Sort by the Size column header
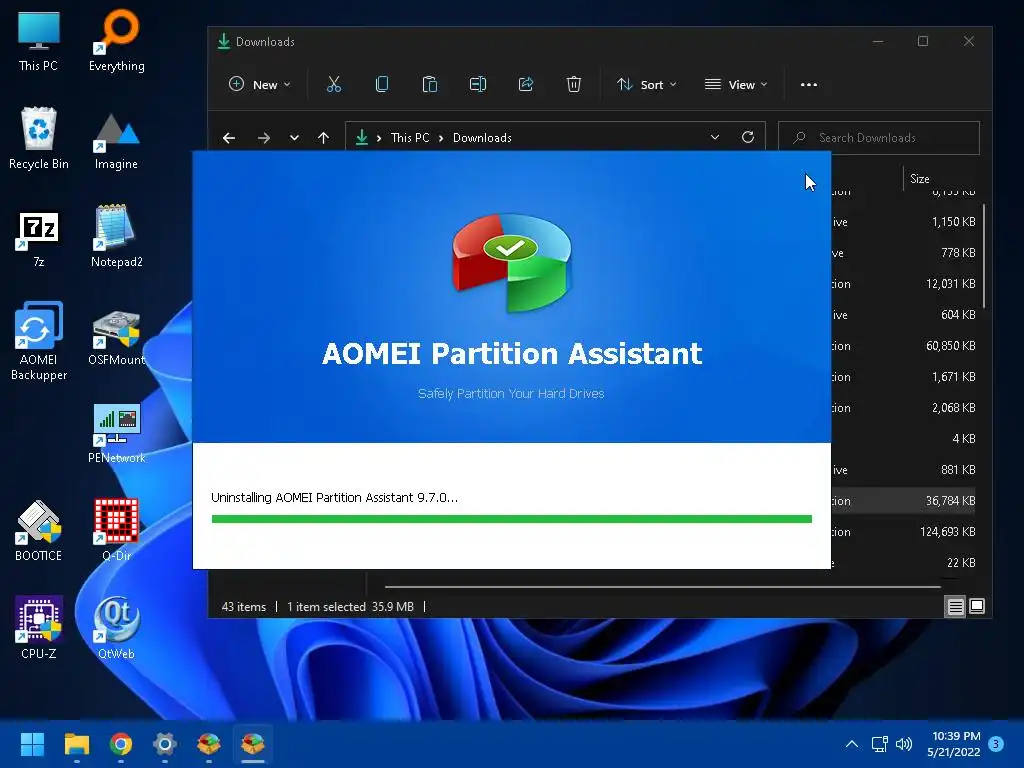The width and height of the screenshot is (1024, 768). click(x=920, y=178)
